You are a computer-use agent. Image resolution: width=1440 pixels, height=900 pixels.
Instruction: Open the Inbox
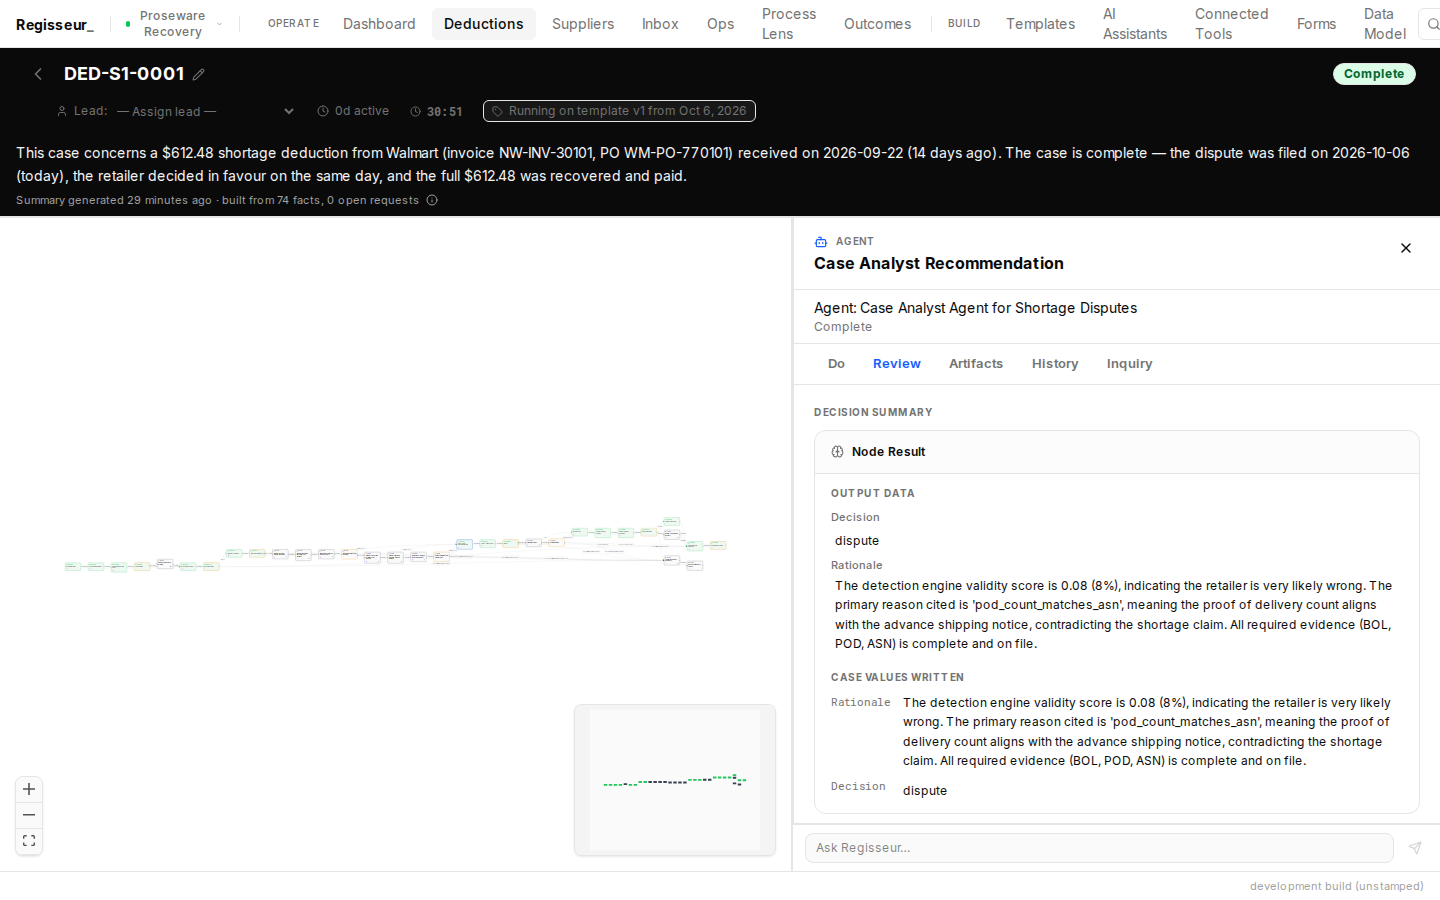(x=660, y=24)
